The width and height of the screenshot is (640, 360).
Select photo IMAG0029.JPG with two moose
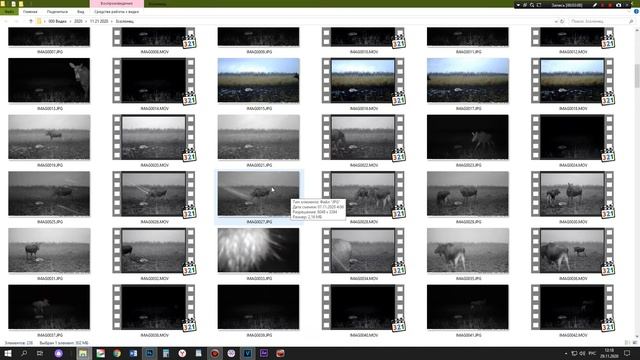tap(468, 193)
